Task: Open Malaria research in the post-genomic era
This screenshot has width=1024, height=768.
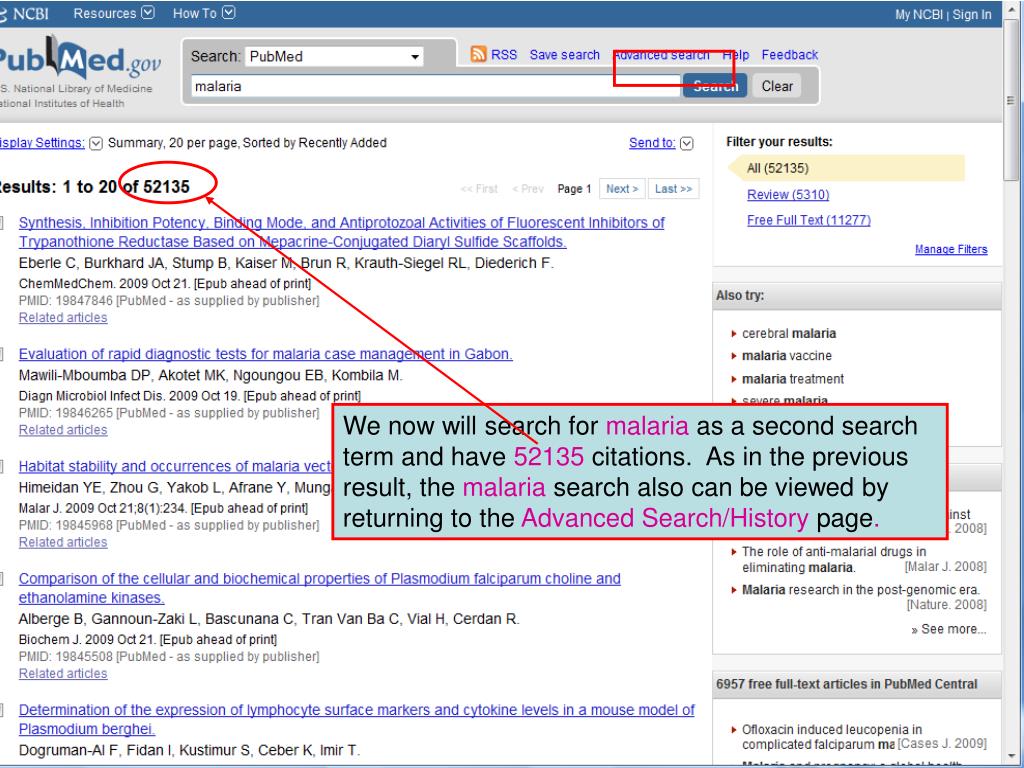Action: [x=860, y=590]
